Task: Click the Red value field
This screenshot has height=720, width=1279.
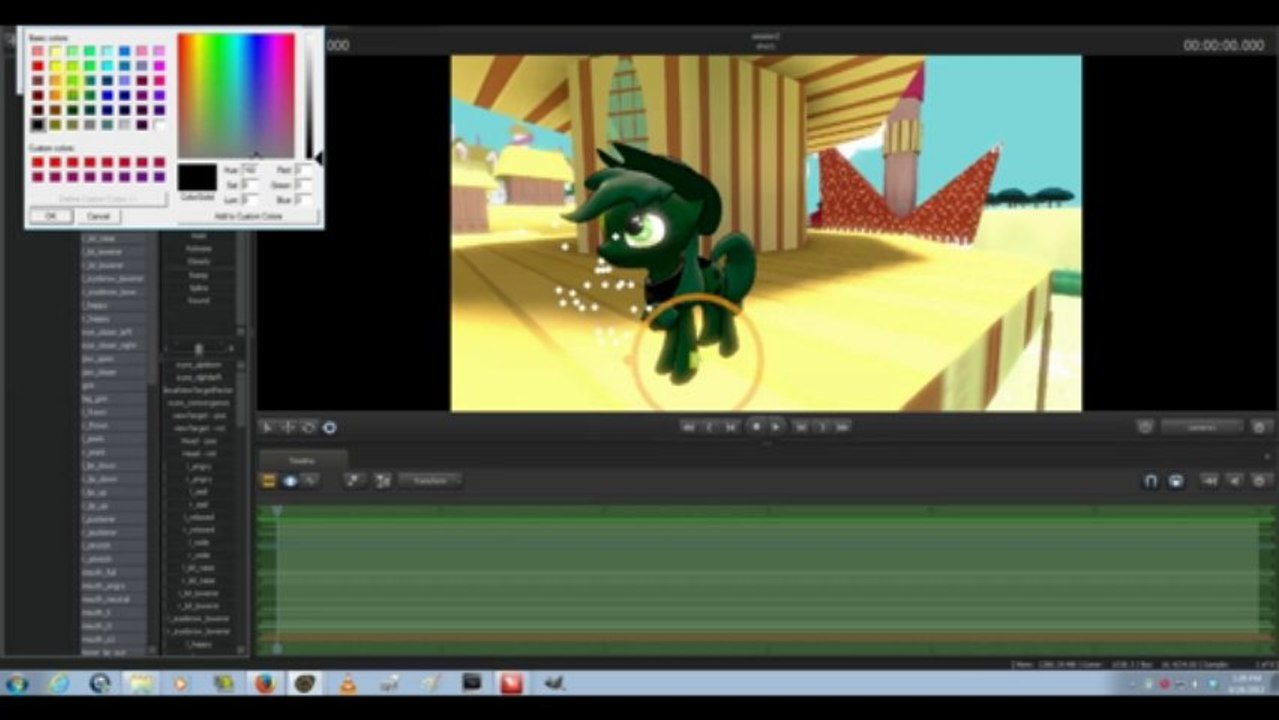Action: click(x=303, y=170)
